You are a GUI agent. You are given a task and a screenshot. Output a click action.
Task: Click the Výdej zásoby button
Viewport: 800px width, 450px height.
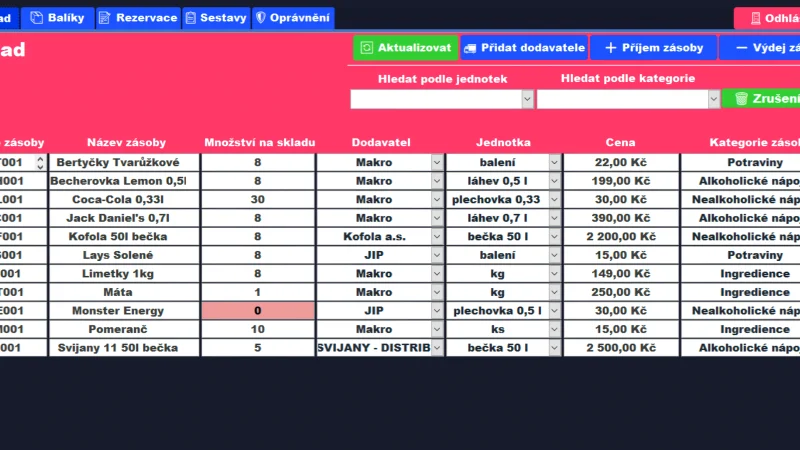760,47
